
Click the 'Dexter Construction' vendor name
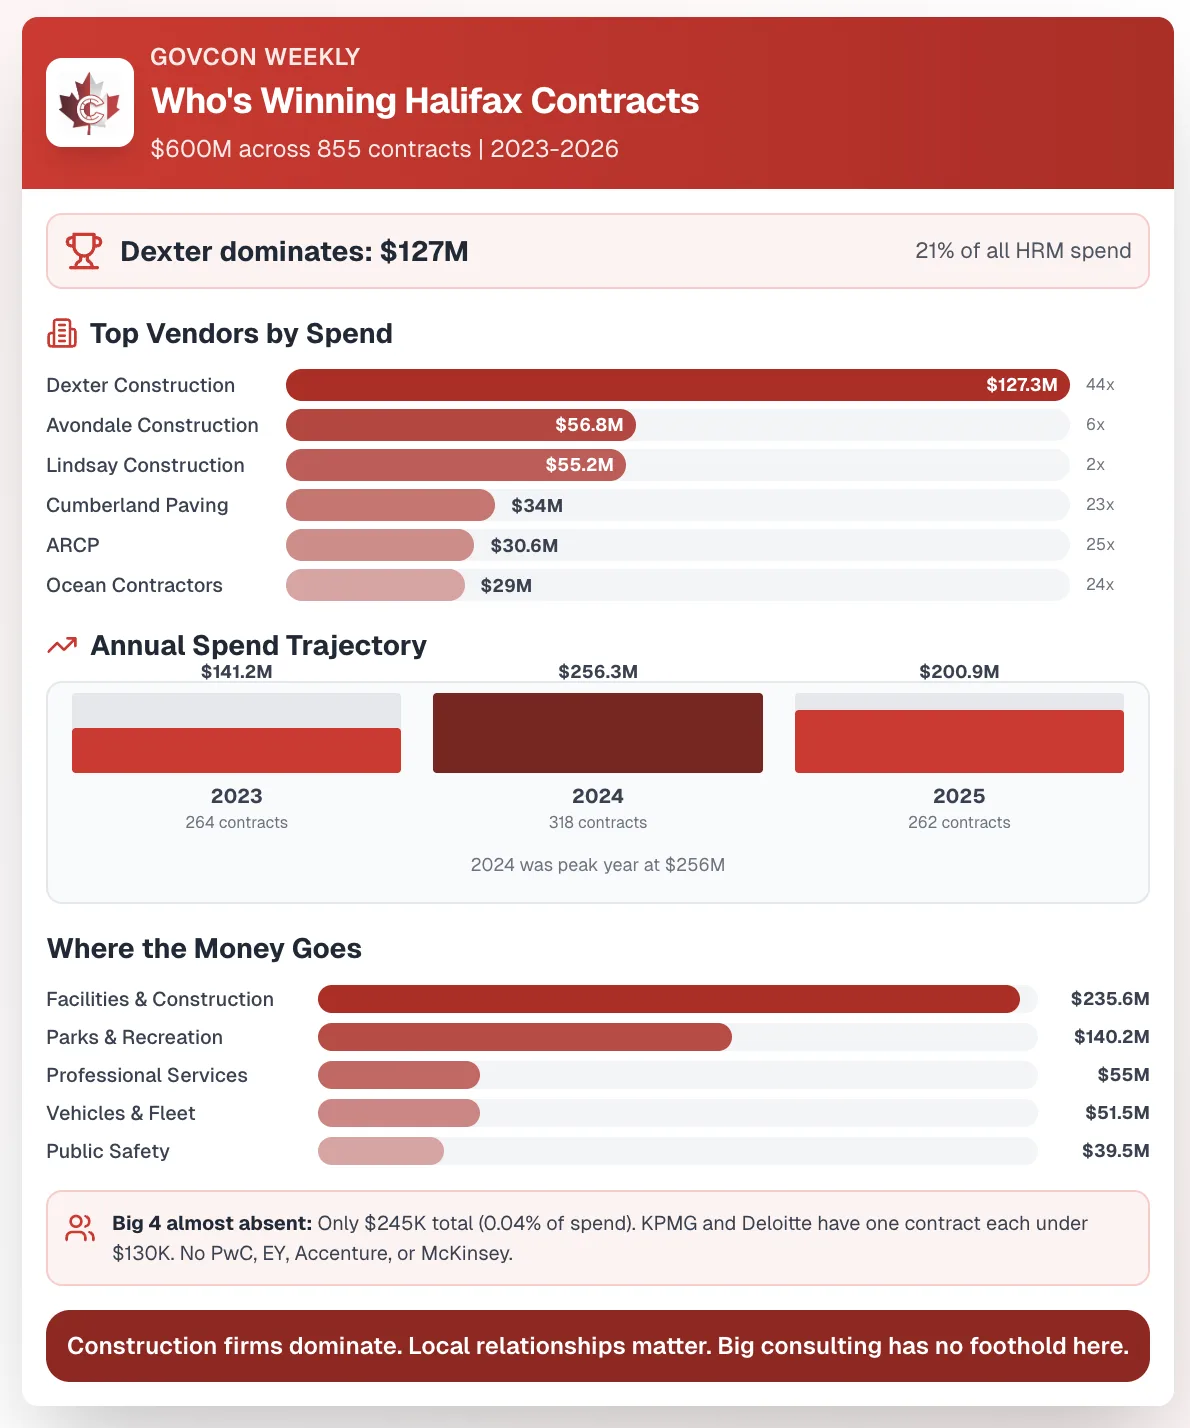(x=141, y=385)
